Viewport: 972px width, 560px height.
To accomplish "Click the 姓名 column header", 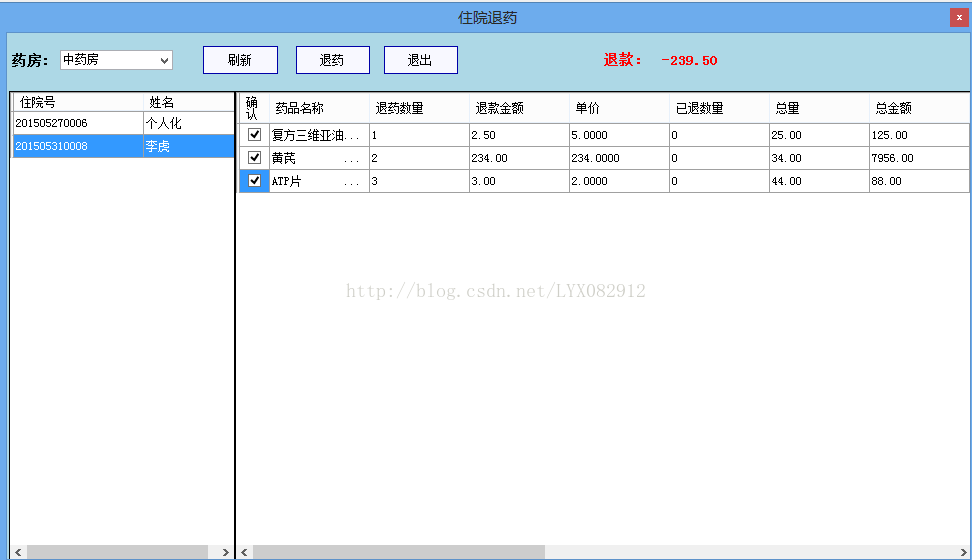I will coord(188,102).
